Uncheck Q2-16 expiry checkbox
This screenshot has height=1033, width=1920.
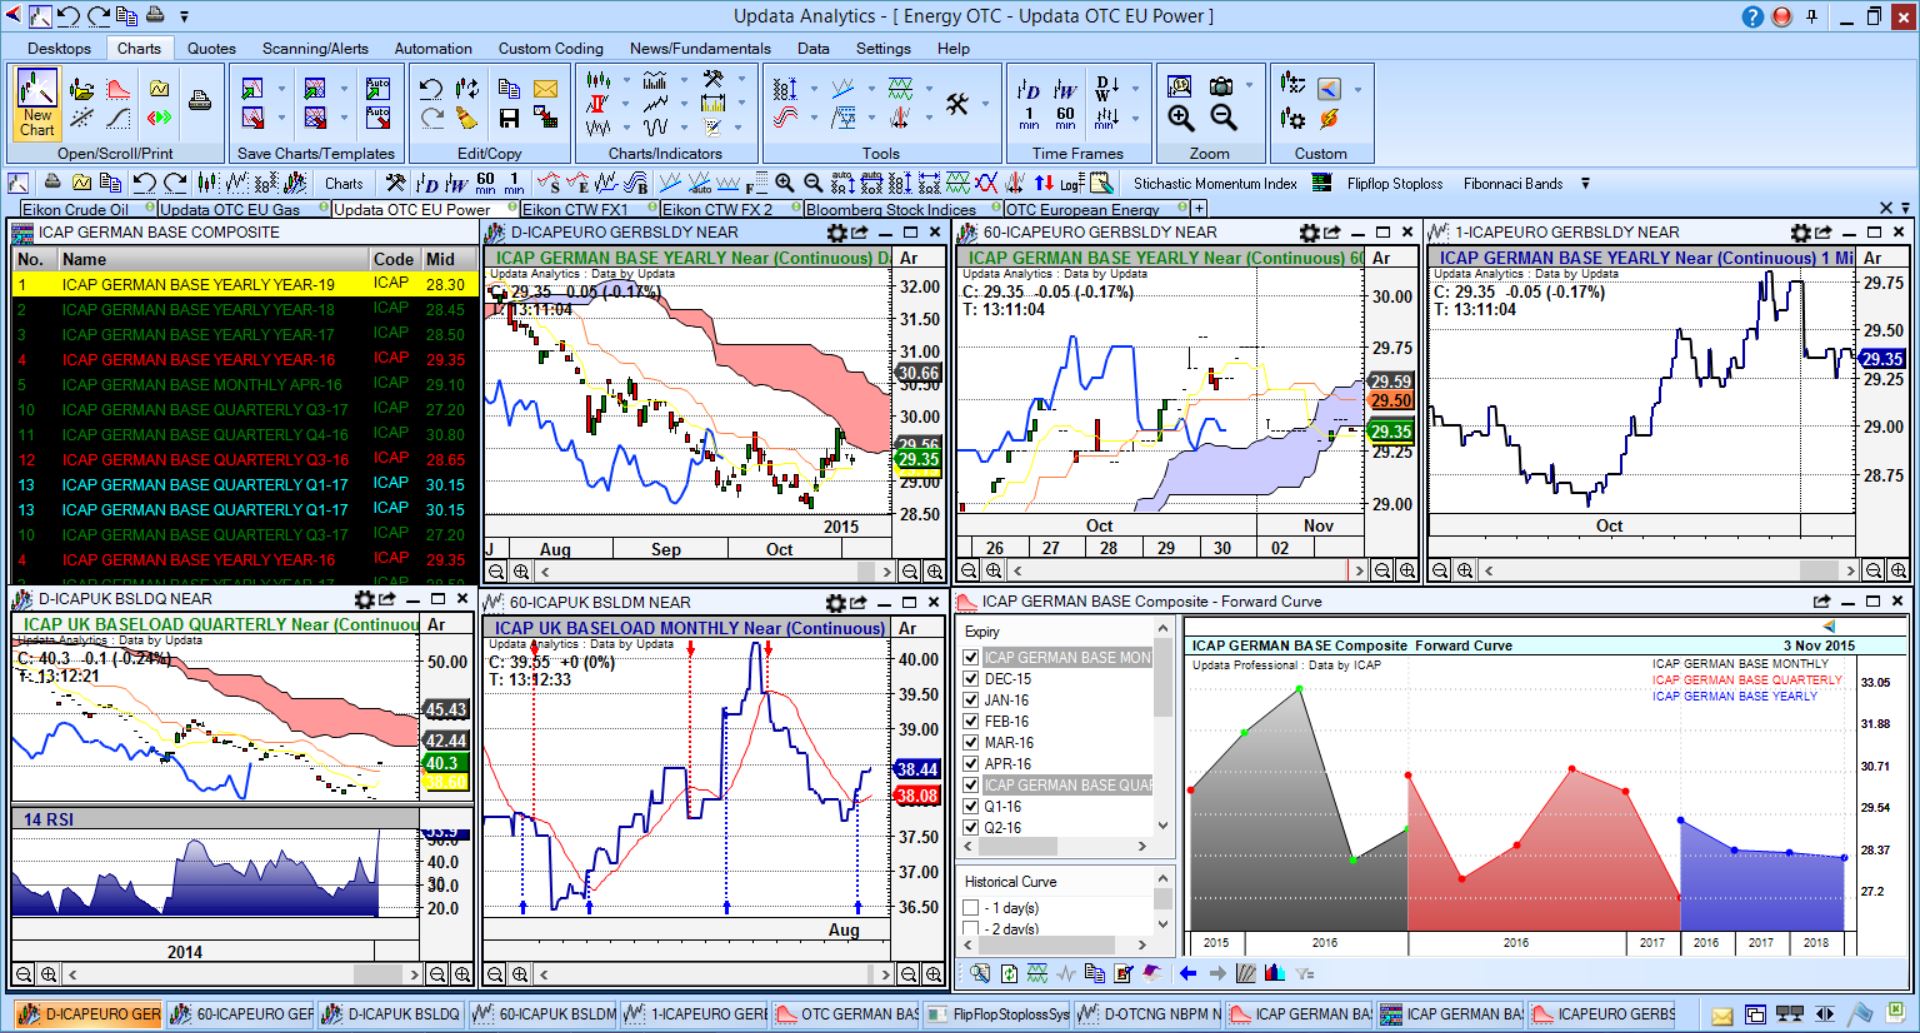click(970, 827)
